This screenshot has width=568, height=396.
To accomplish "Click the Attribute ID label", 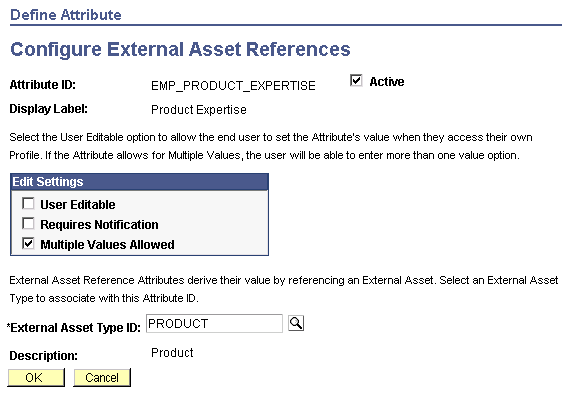I will coord(43,85).
